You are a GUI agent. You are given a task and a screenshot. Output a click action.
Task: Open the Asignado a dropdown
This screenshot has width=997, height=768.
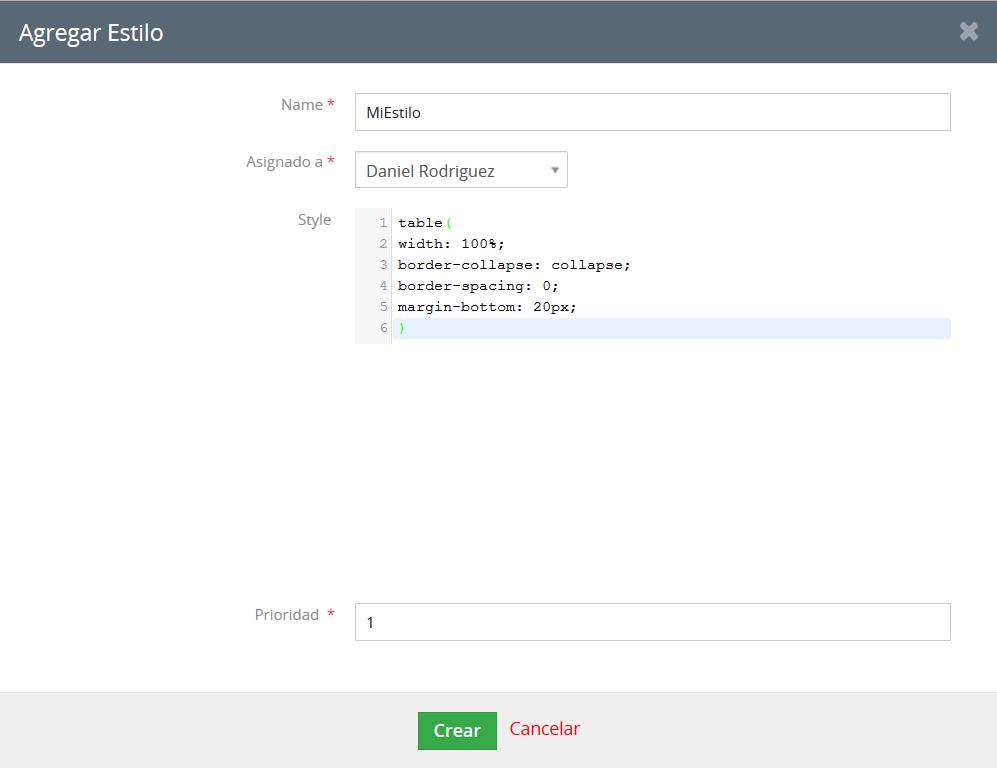[x=460, y=170]
